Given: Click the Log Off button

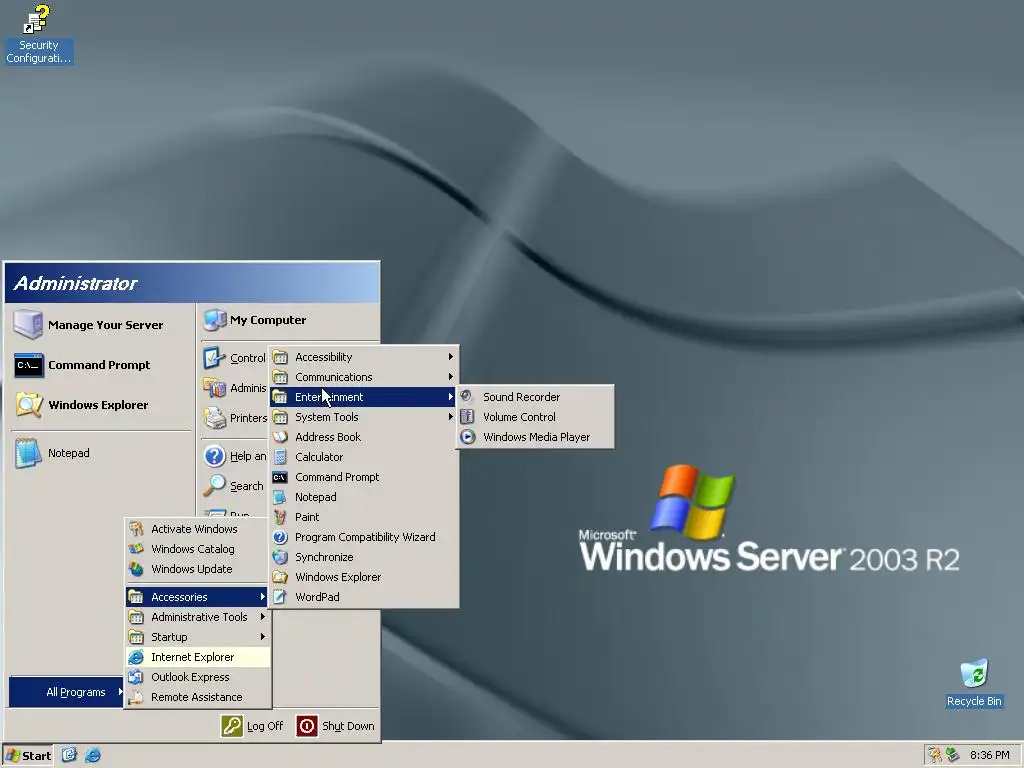Looking at the screenshot, I should [252, 726].
